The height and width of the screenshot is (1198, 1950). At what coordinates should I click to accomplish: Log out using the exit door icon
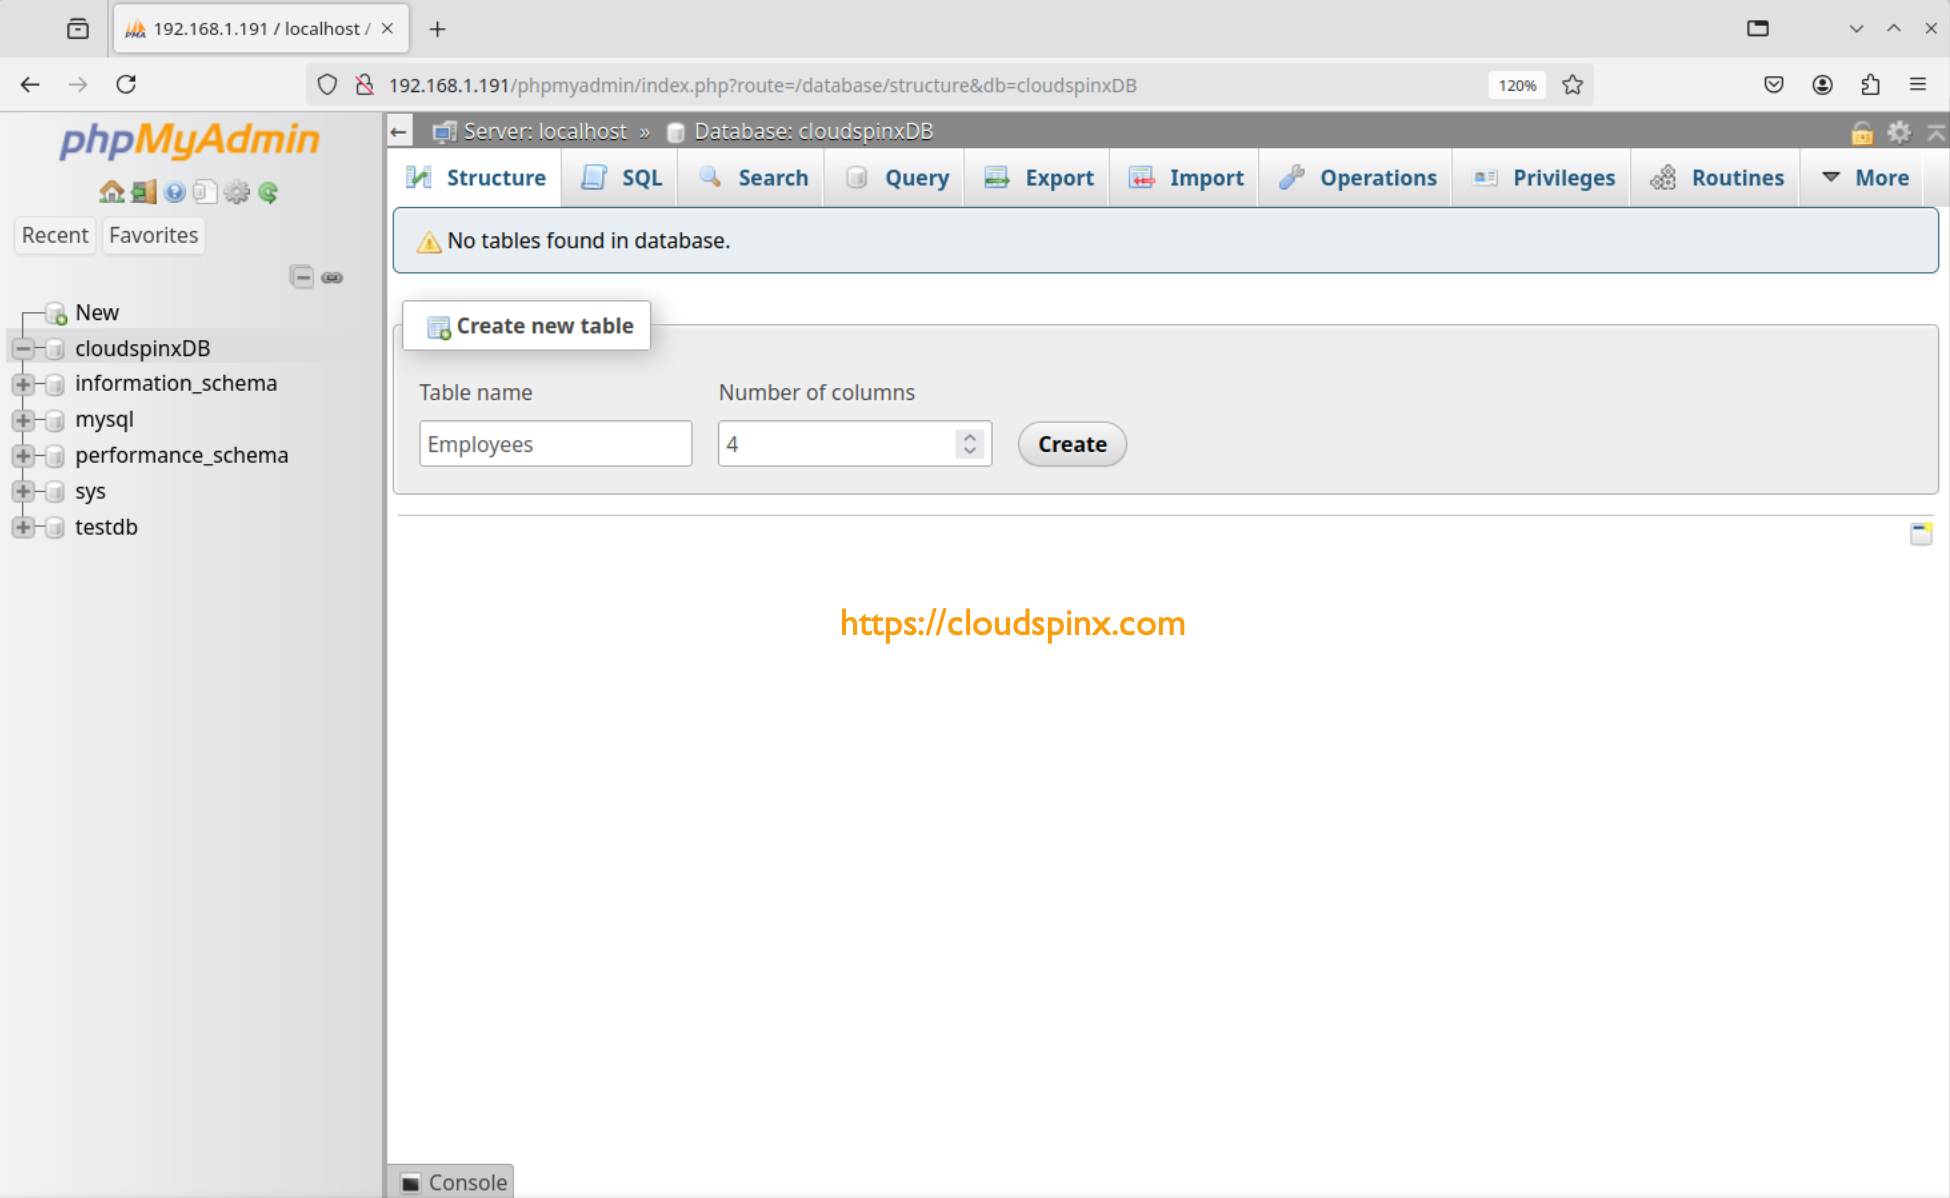coord(142,191)
